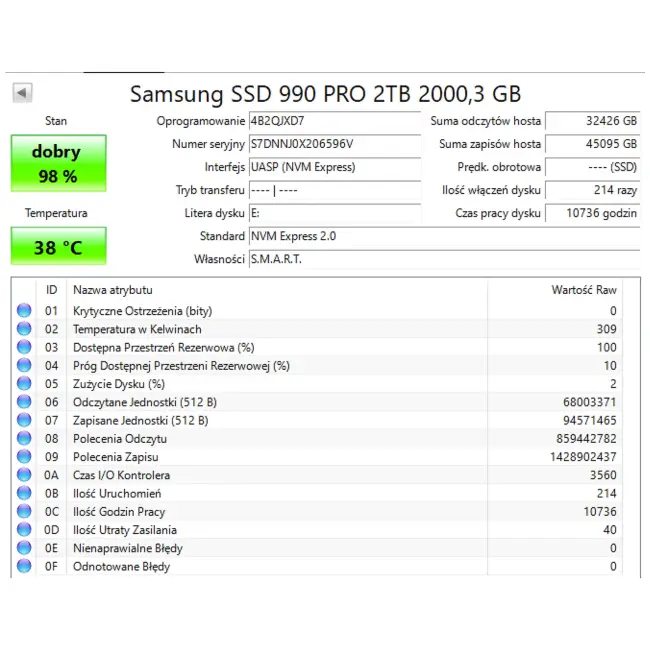Image resolution: width=650 pixels, height=650 pixels.
Task: Click the back arrow button
Action: click(x=22, y=92)
